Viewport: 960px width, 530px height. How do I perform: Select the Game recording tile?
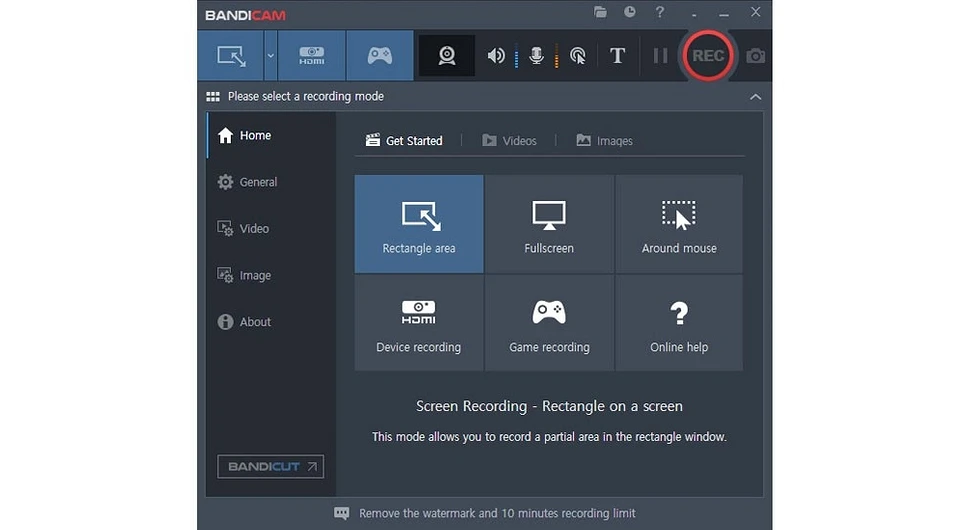549,324
